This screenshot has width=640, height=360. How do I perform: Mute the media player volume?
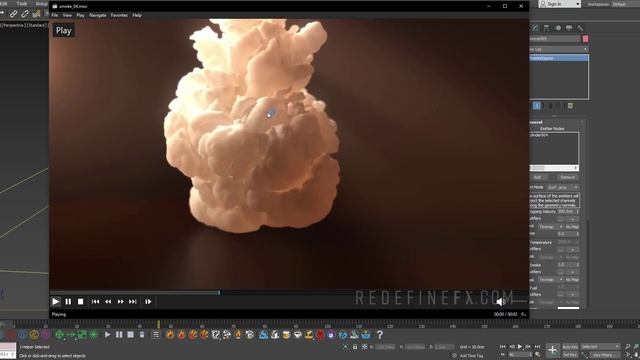pyautogui.click(x=500, y=302)
